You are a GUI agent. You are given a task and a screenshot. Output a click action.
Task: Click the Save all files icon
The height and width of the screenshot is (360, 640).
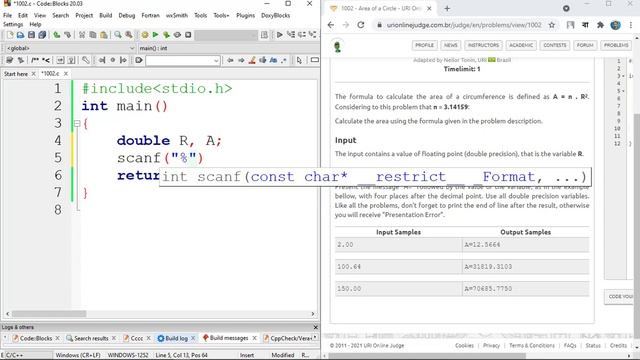point(42,35)
